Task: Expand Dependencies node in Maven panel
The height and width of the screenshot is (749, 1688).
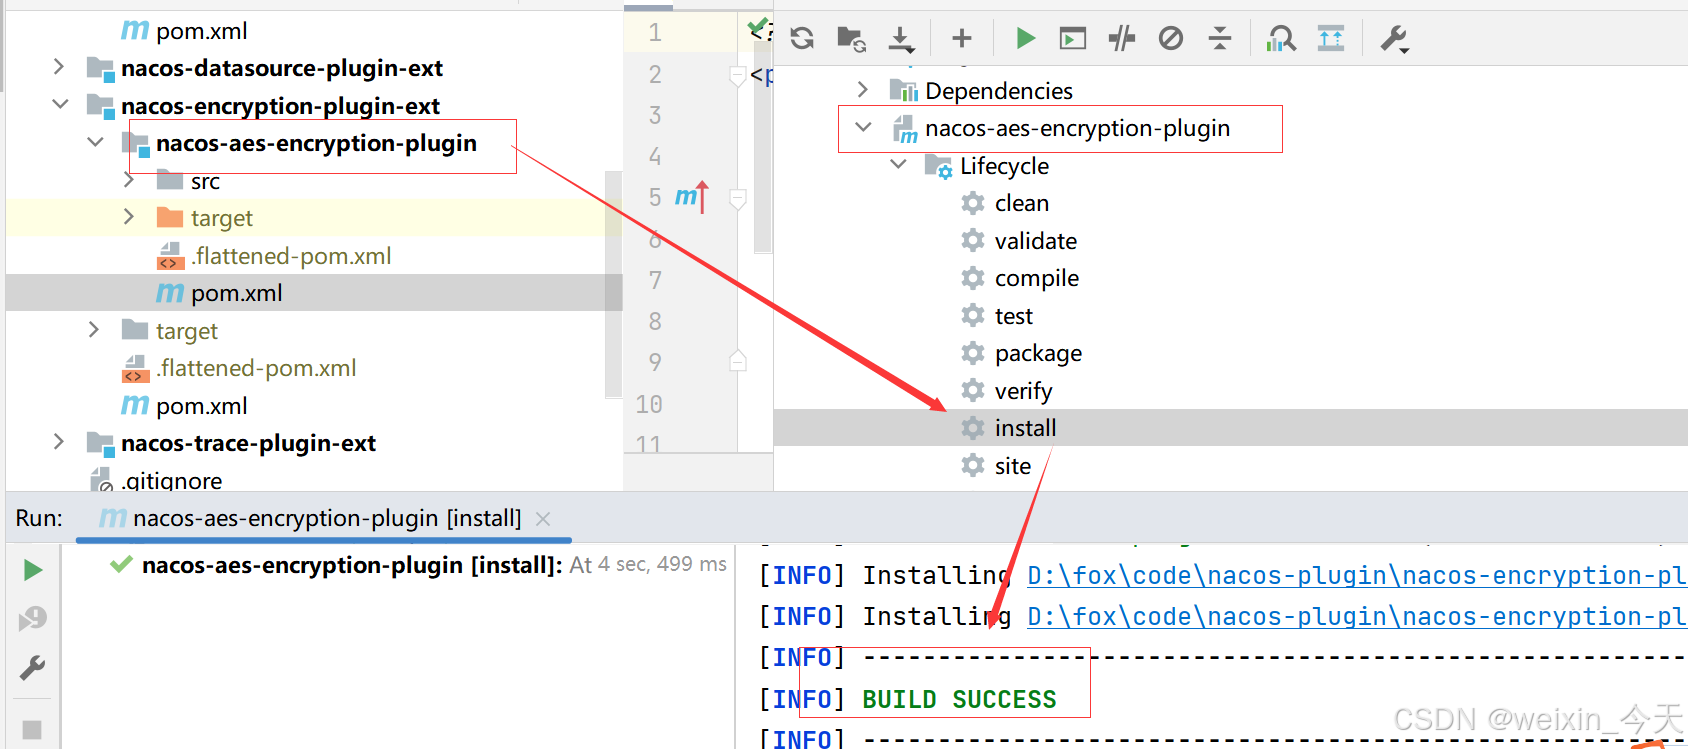Action: click(x=863, y=90)
